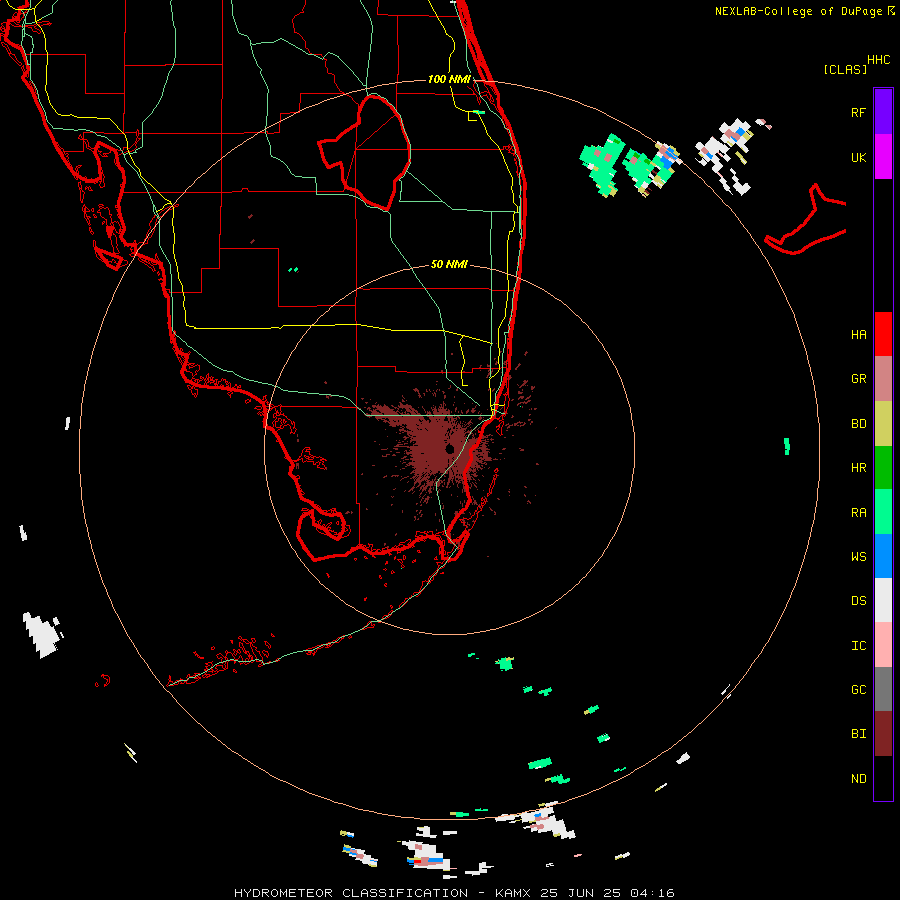900x900 pixels.
Task: Click the magenta UK legend swatch
Action: [x=883, y=157]
